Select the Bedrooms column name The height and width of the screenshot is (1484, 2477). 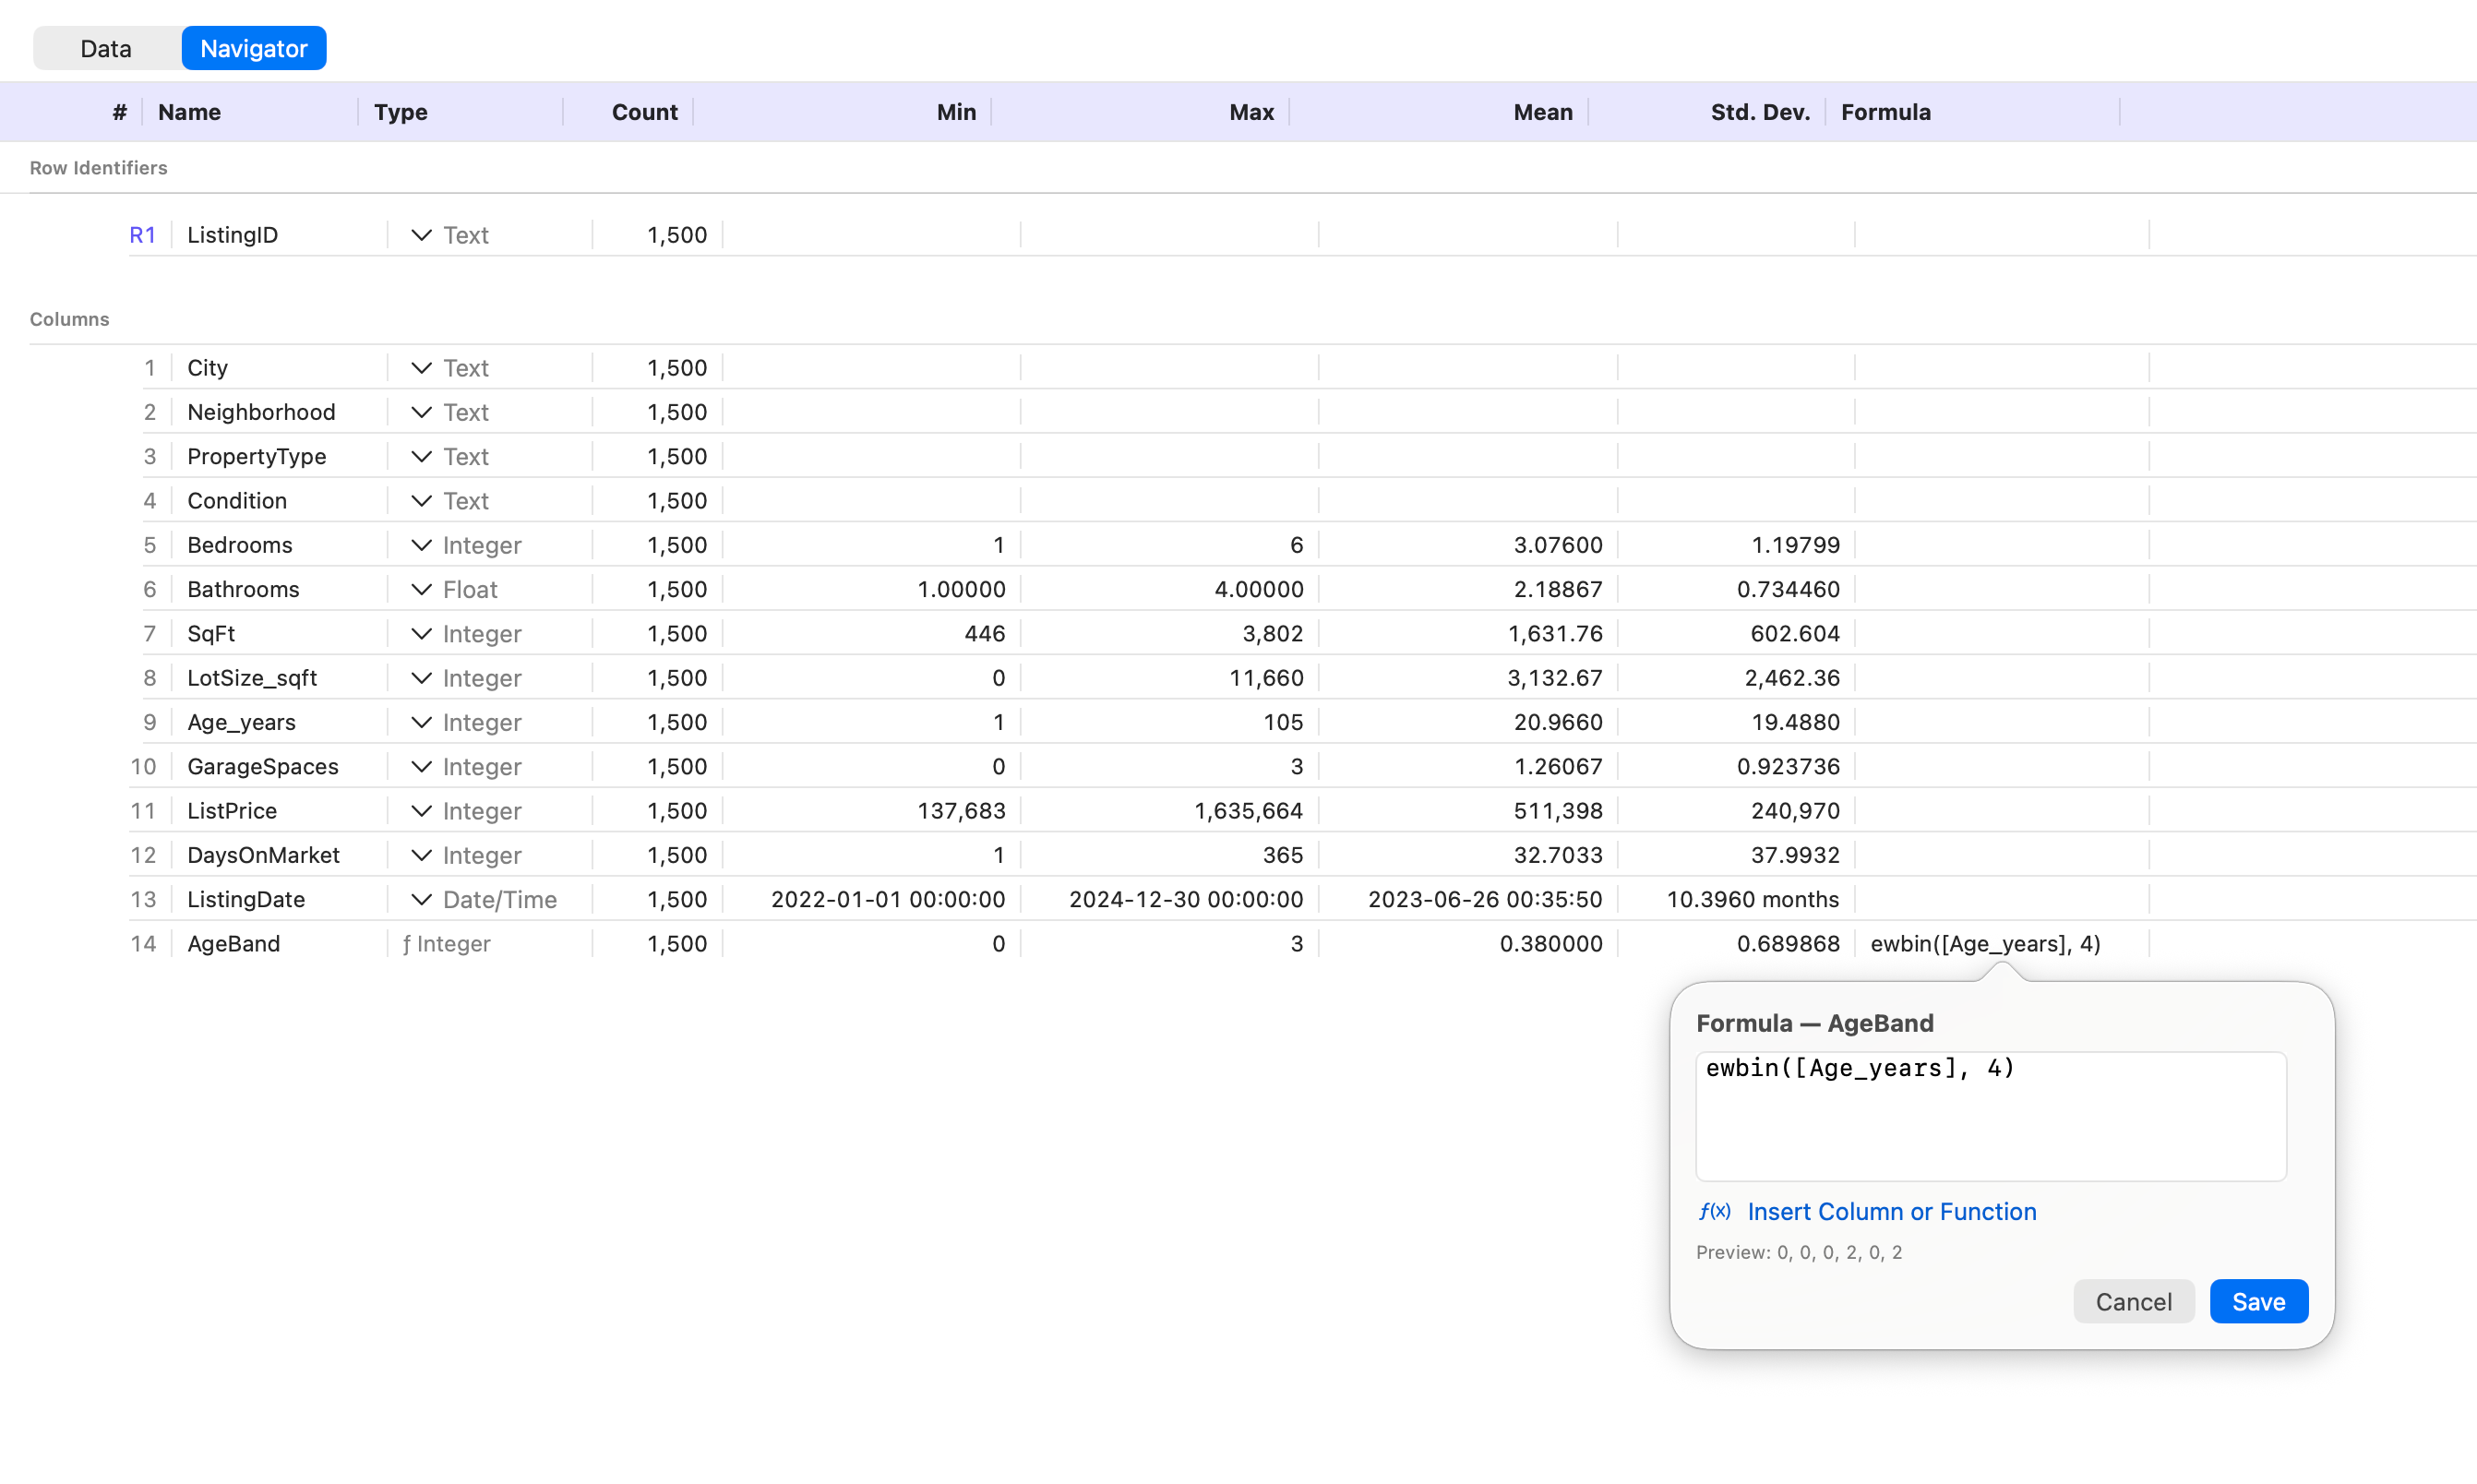pyautogui.click(x=239, y=545)
